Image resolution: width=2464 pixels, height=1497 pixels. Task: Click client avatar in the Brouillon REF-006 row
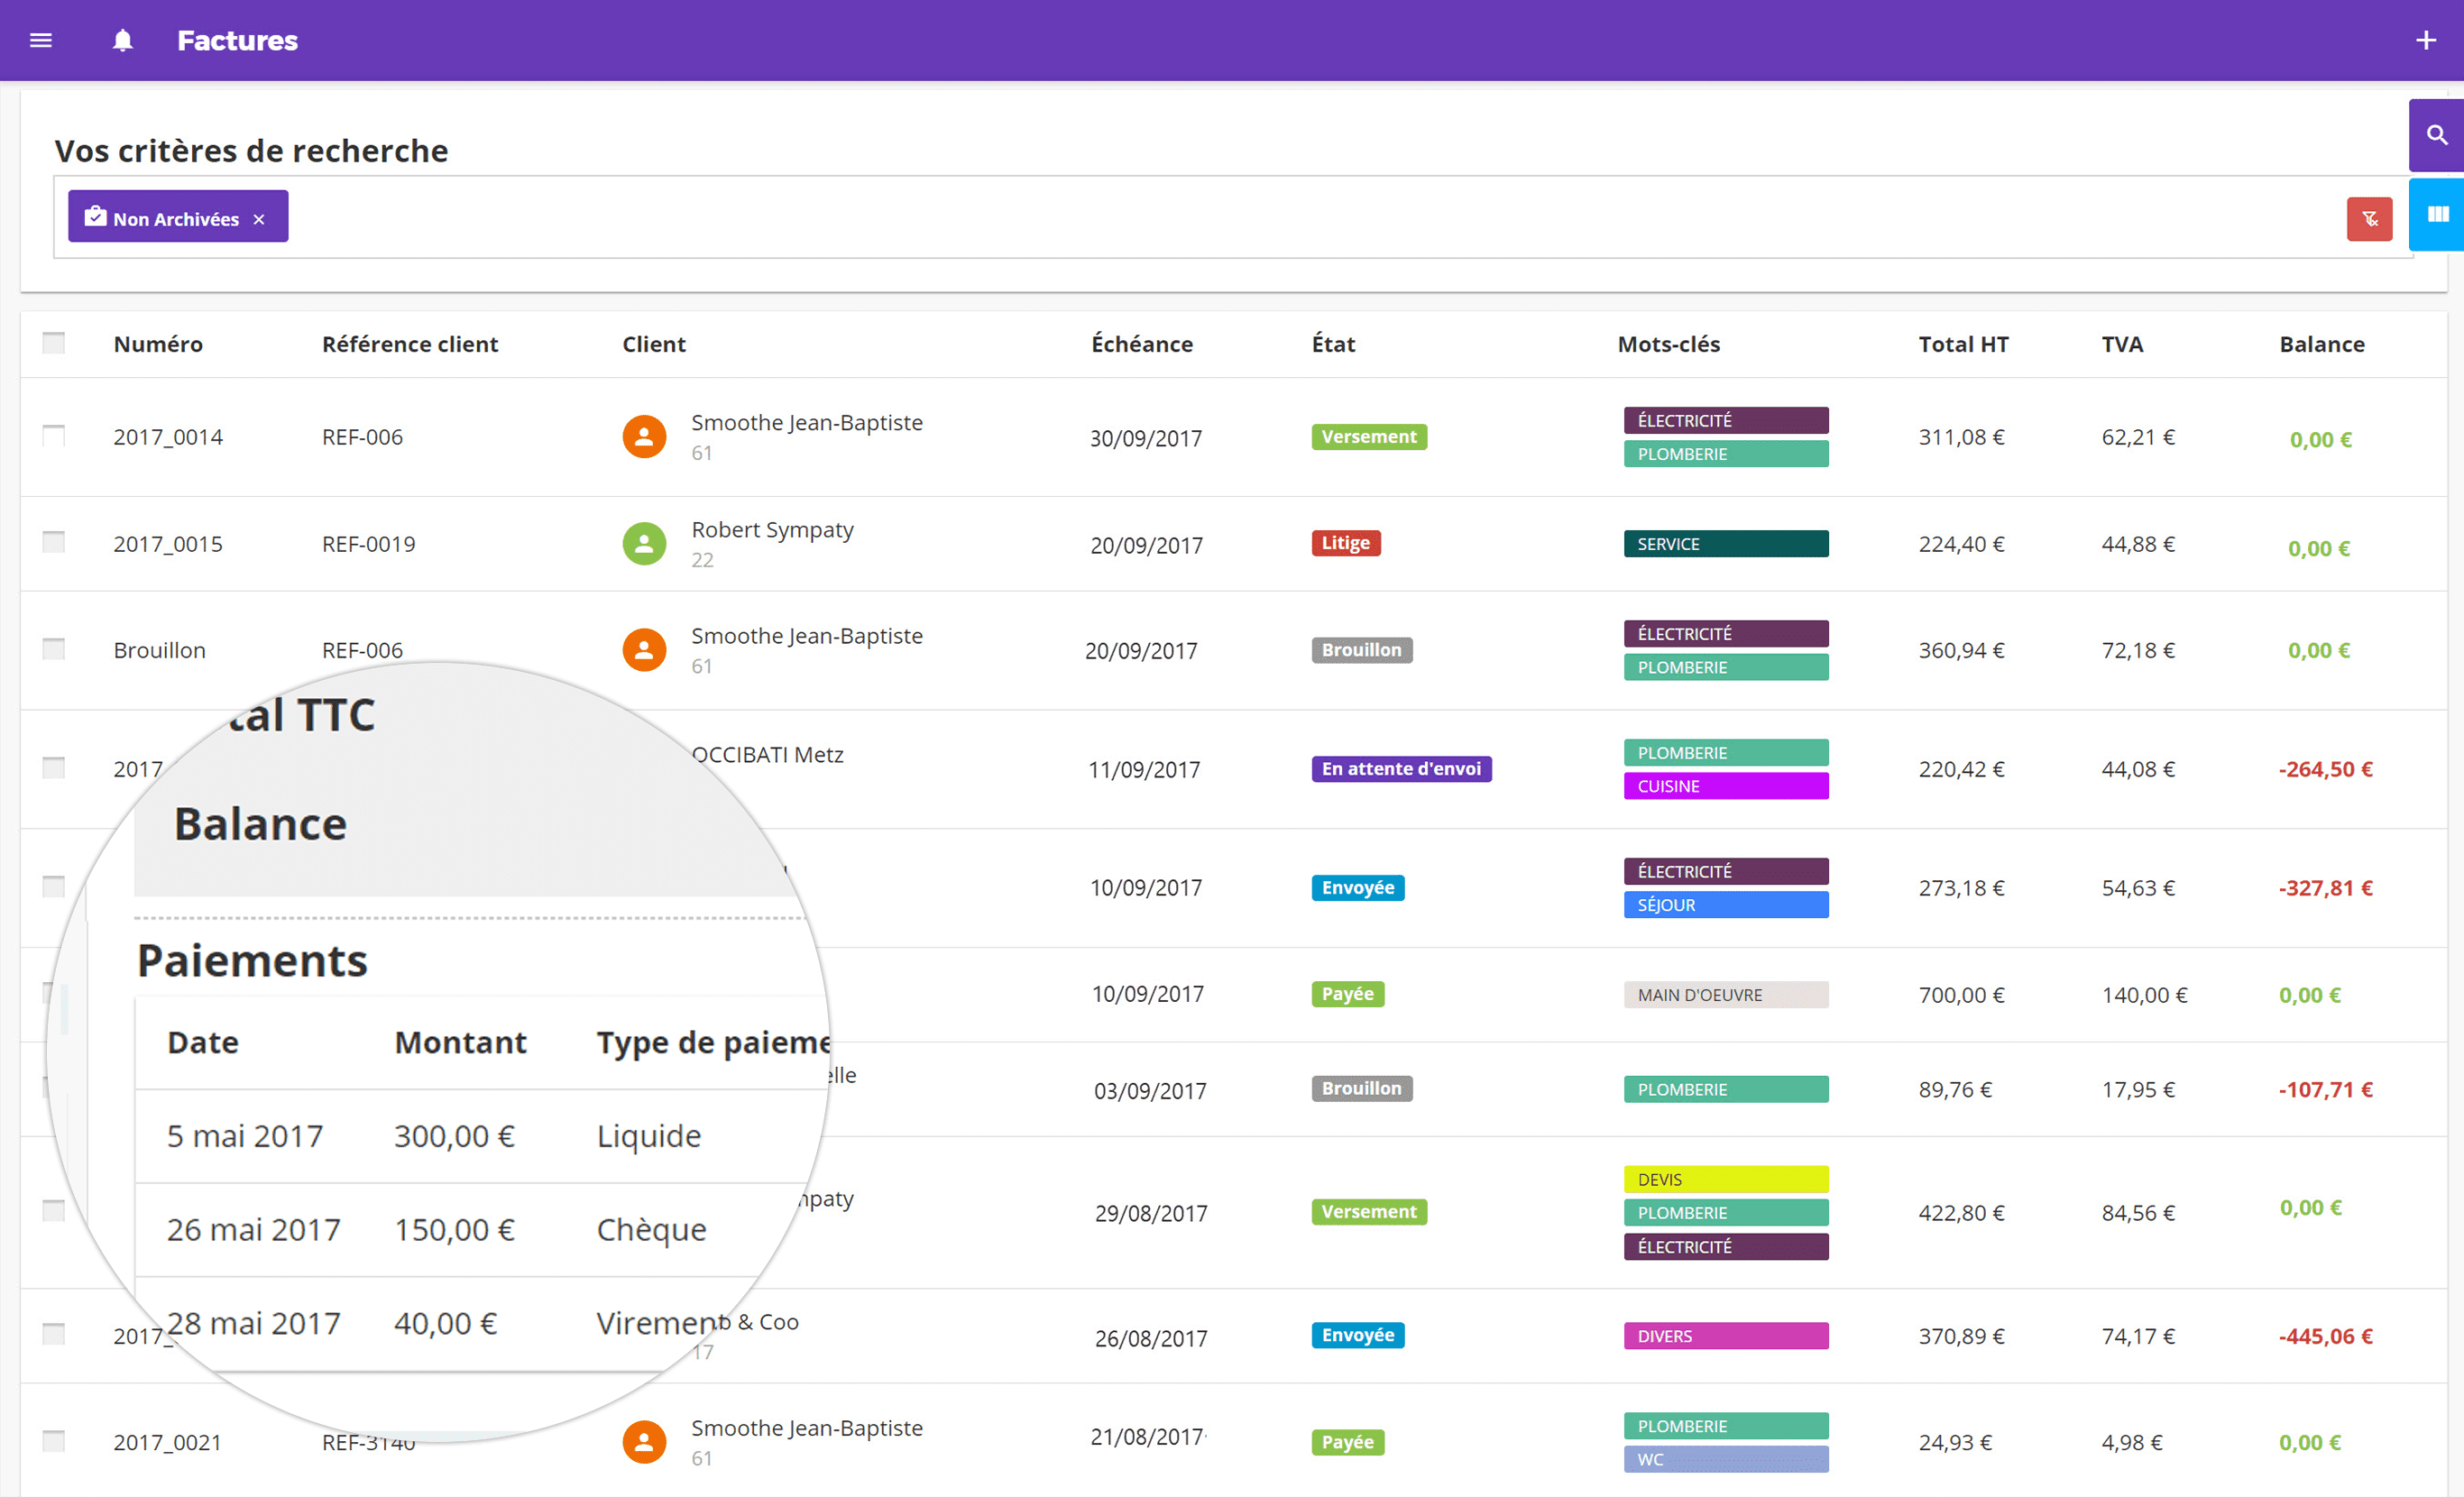pyautogui.click(x=644, y=650)
